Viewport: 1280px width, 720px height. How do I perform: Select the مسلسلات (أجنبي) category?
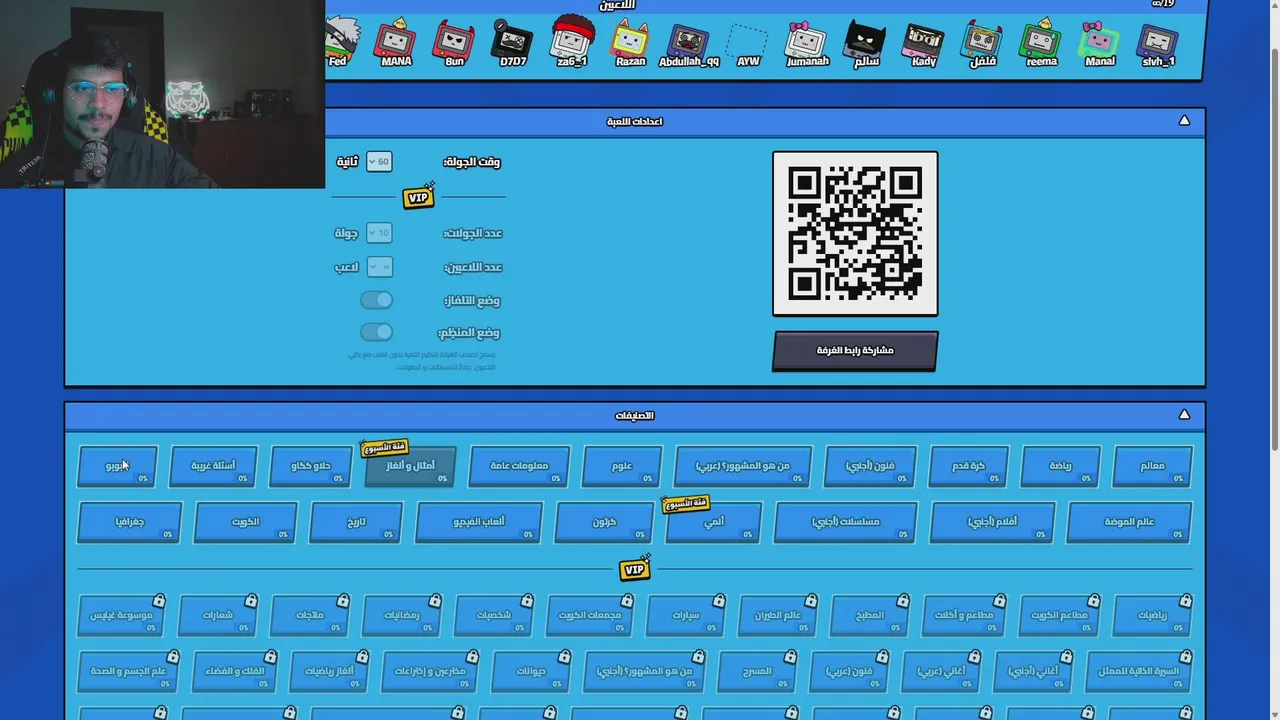pos(845,522)
